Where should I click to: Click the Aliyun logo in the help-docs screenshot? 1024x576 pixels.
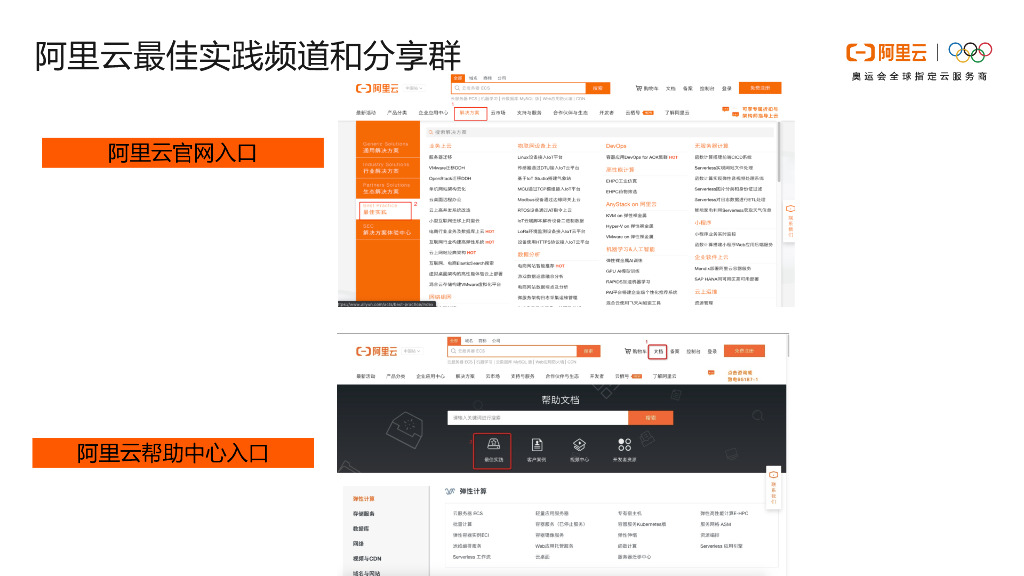(x=377, y=351)
